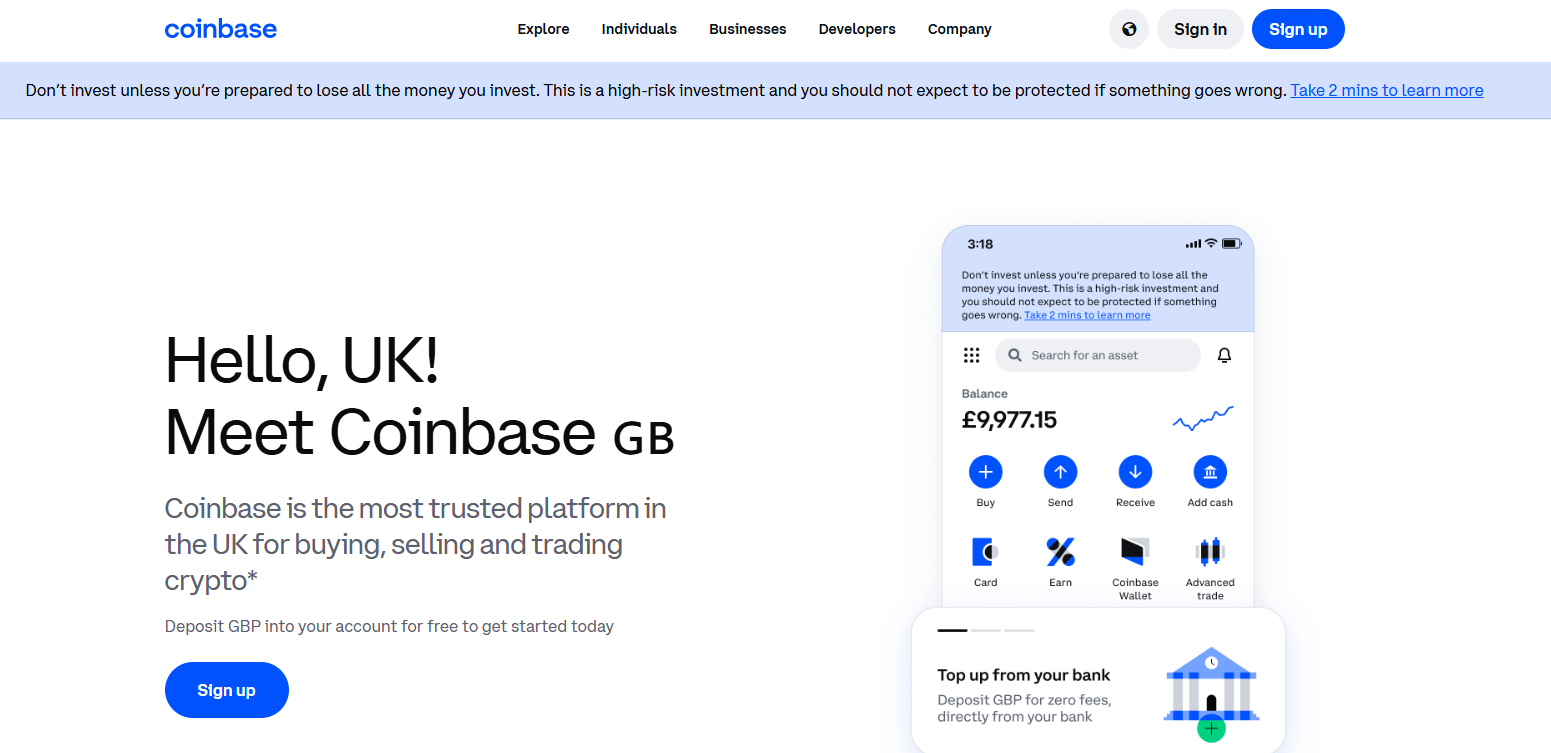The height and width of the screenshot is (753, 1551).
Task: Open the Individuals menu
Action: click(639, 29)
